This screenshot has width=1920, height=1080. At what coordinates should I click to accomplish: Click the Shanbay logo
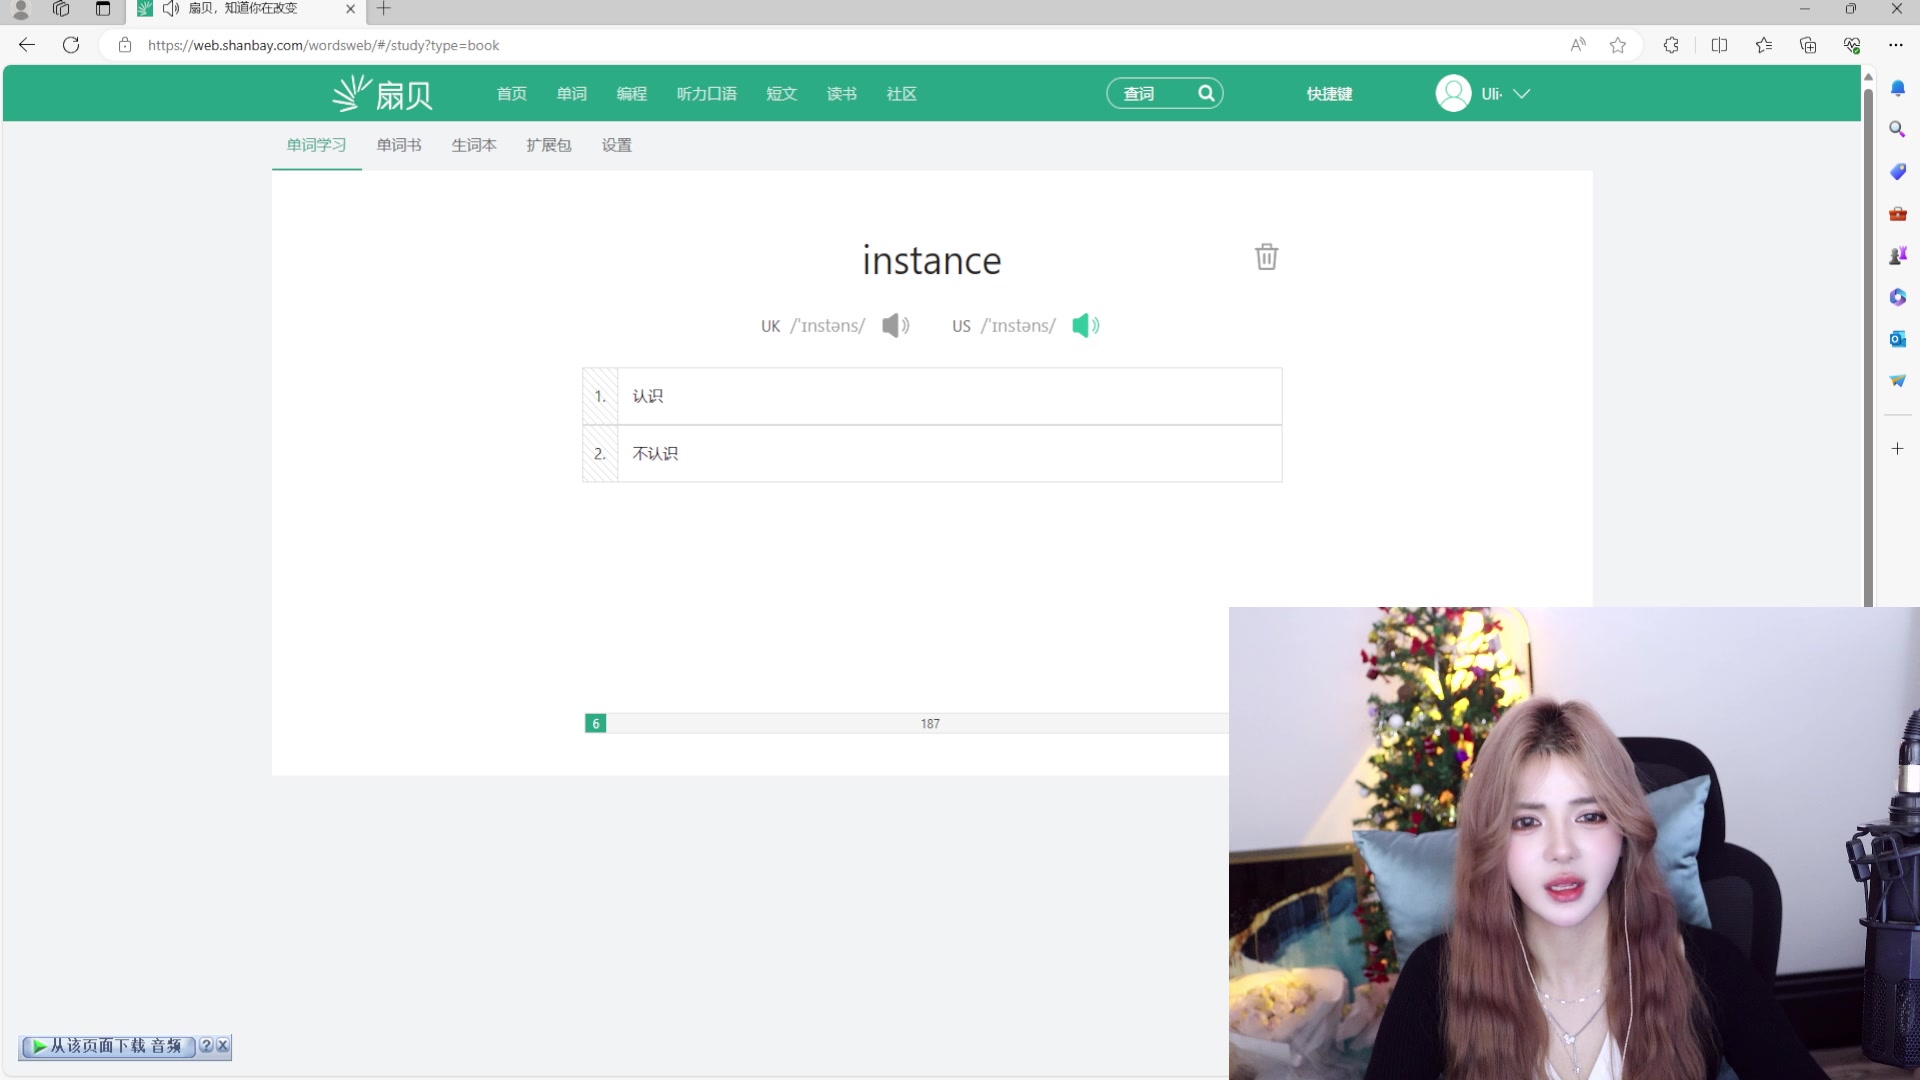click(383, 93)
